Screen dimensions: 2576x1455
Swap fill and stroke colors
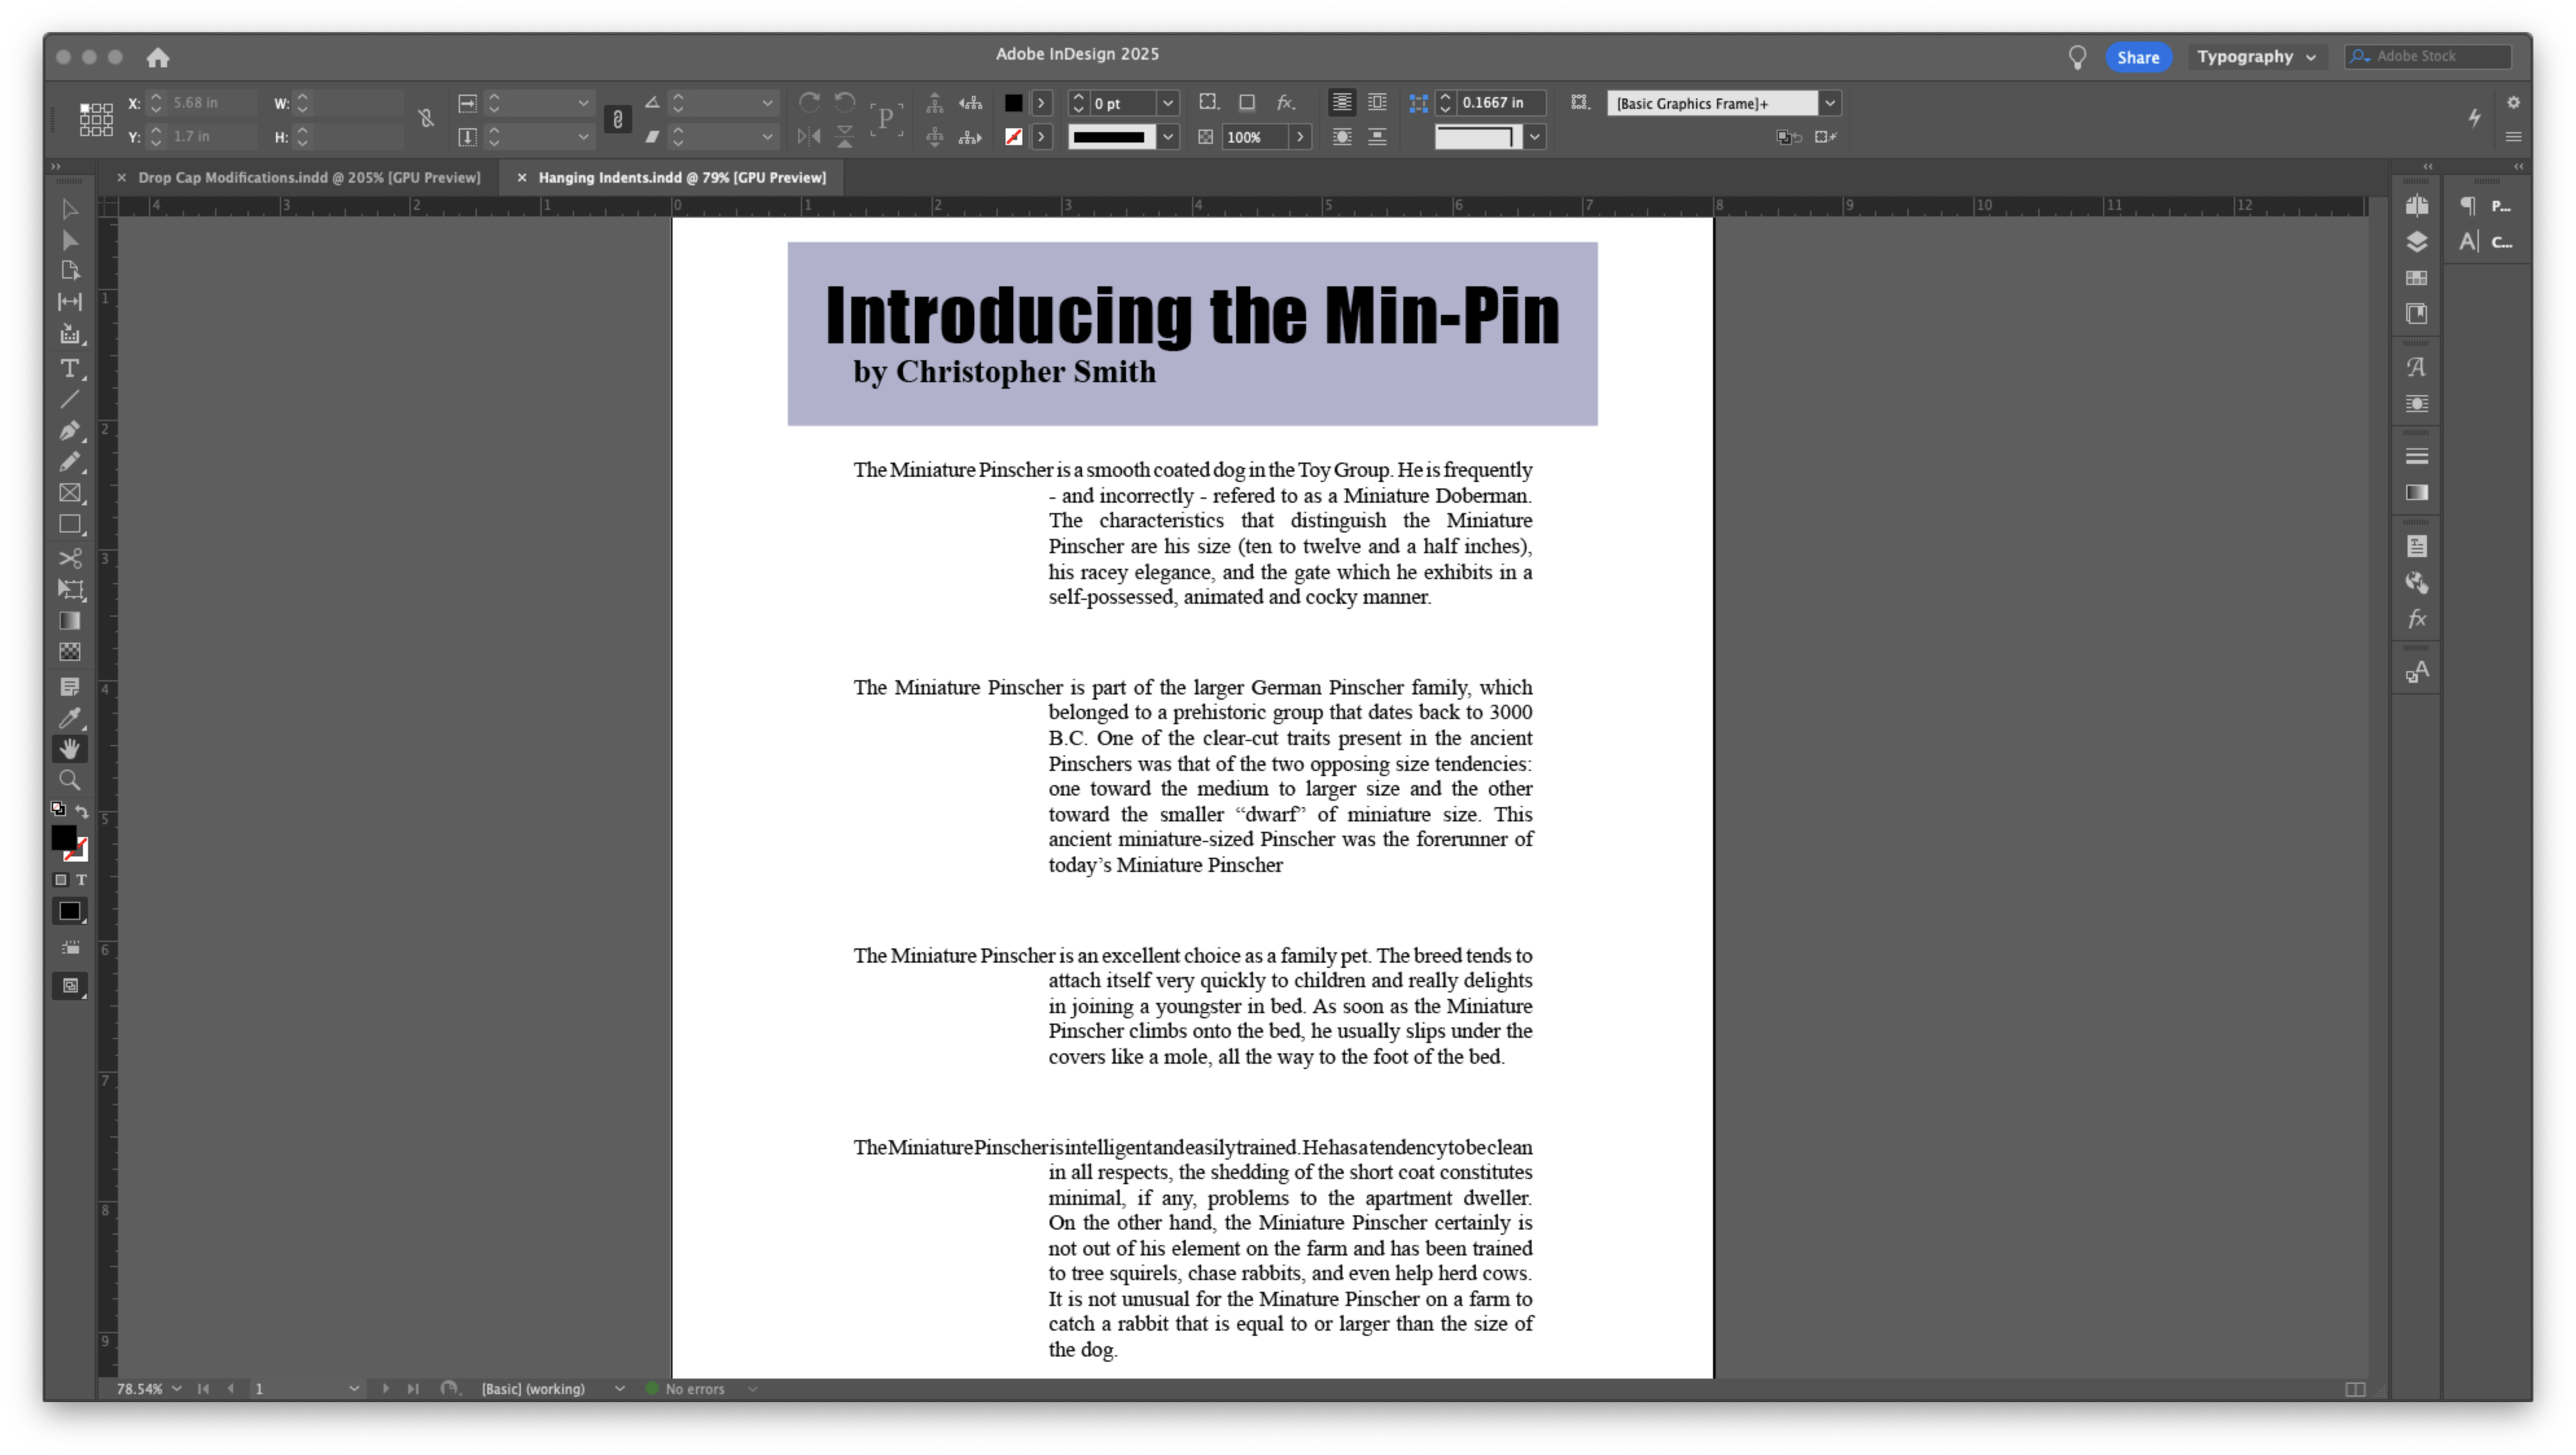(82, 811)
